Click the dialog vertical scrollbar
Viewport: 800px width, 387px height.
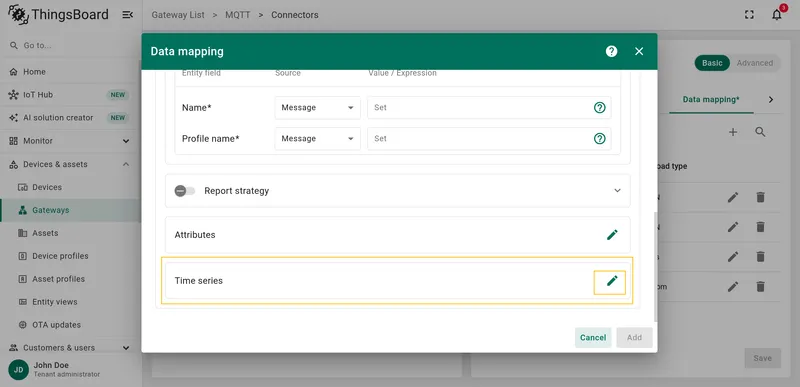[x=655, y=266]
